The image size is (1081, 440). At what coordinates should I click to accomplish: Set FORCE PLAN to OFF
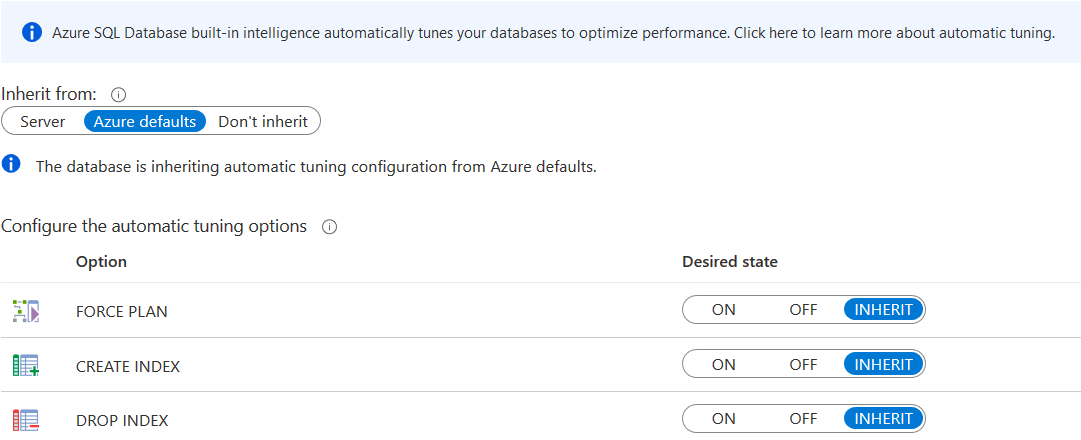[x=803, y=310]
